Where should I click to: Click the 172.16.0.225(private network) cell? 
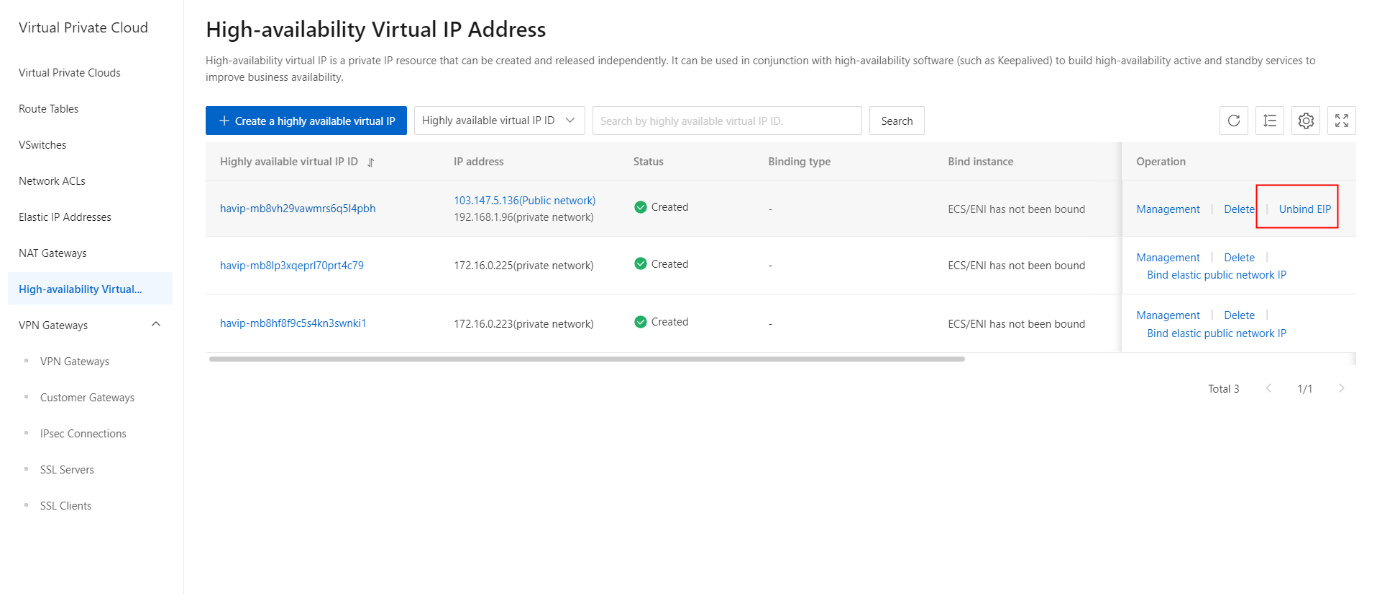524,266
